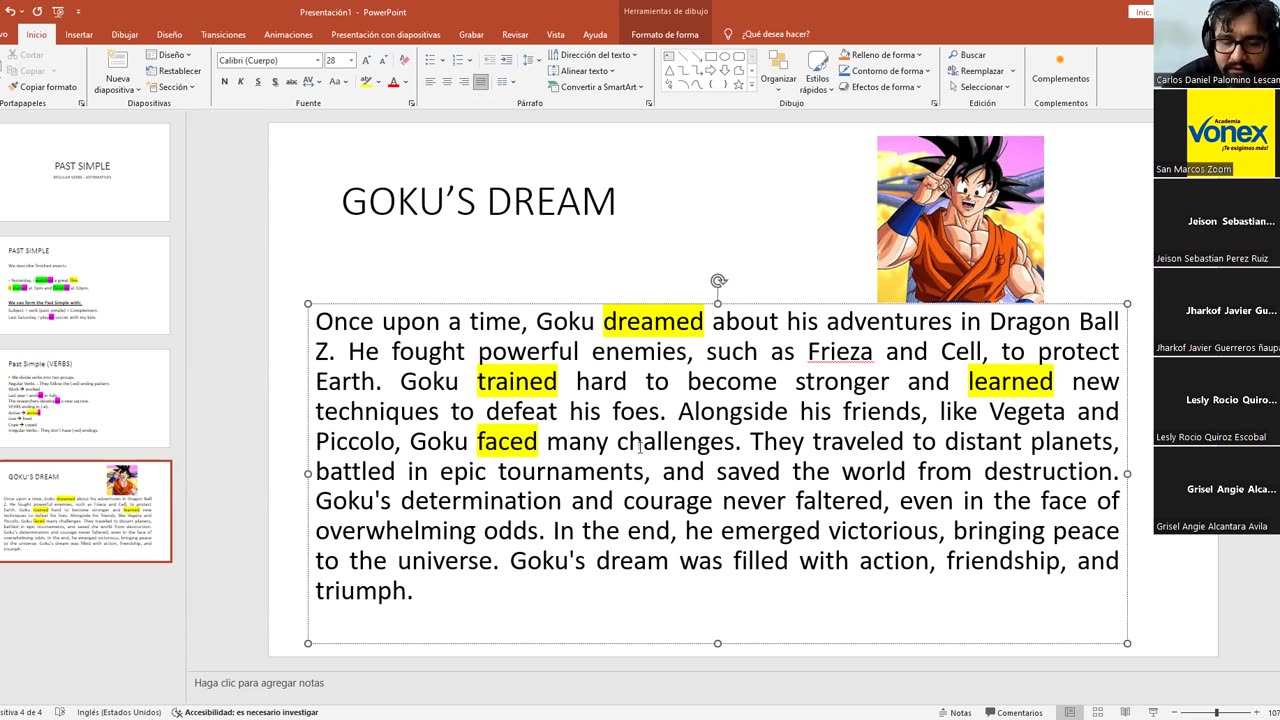The width and height of the screenshot is (1280, 720).
Task: Open Relleno de forma dropdown
Action: coord(881,55)
